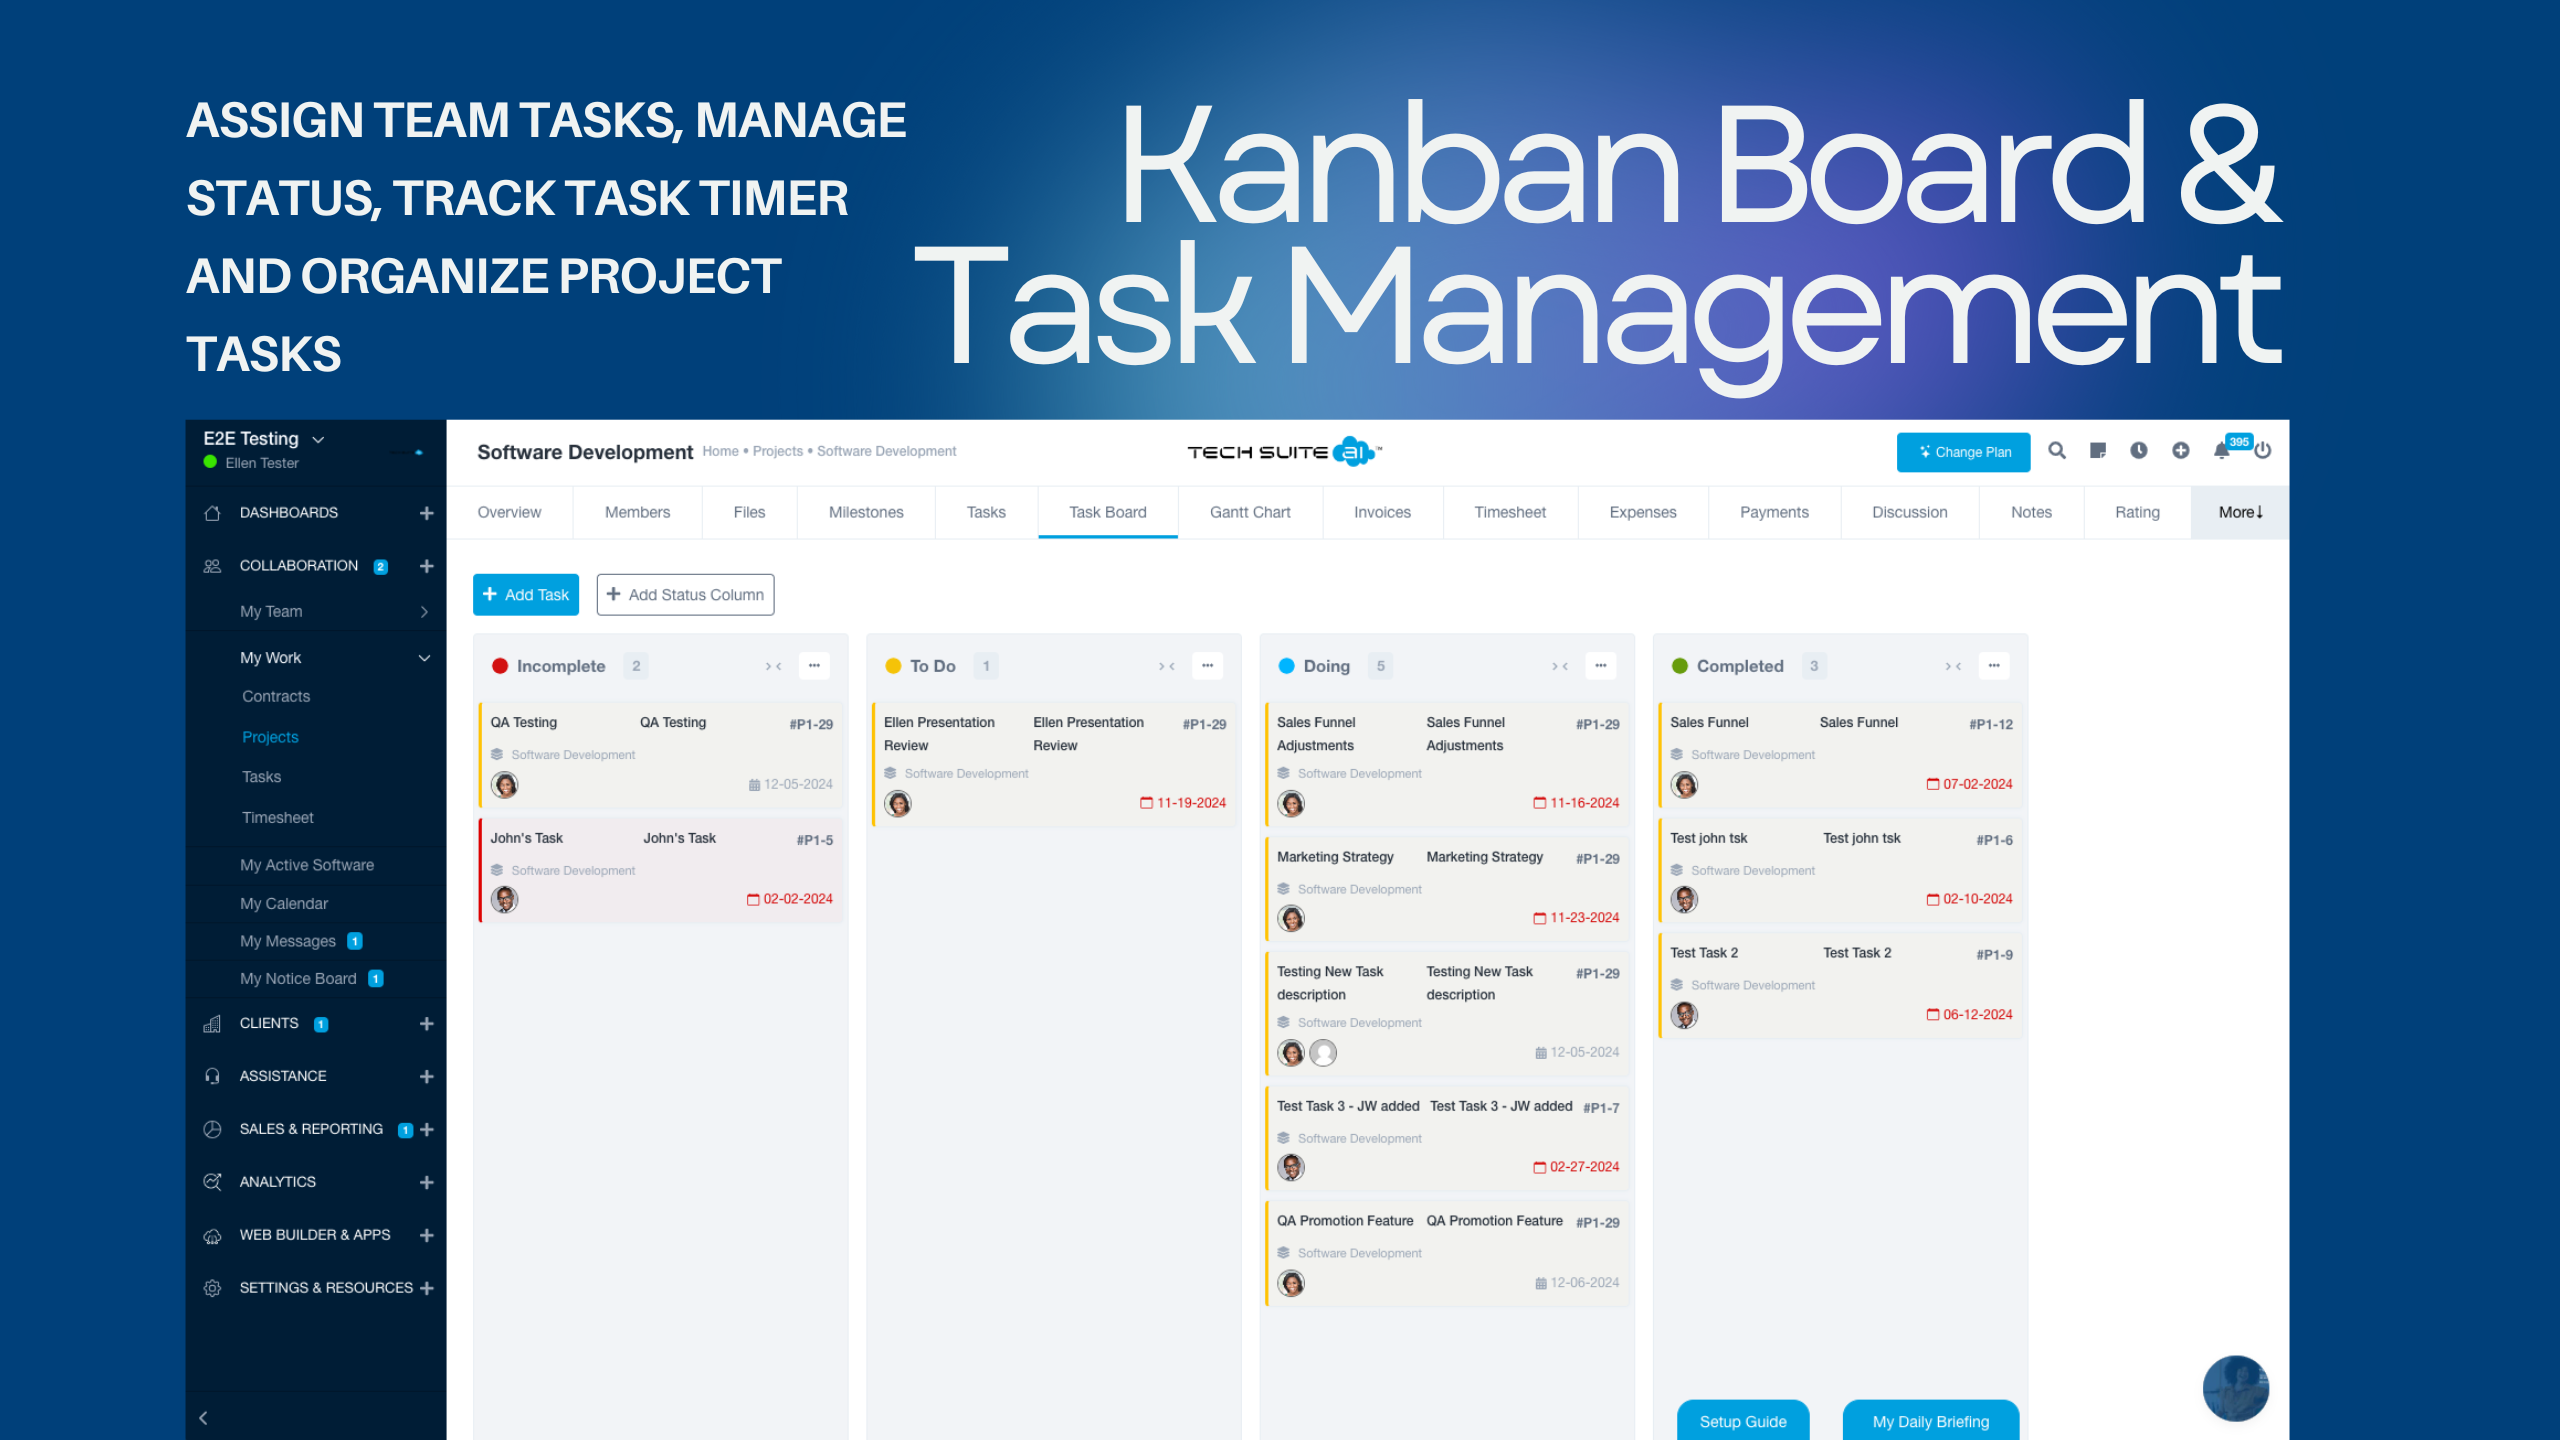
Task: Collapse the Completed column using its arrows icon
Action: click(1953, 666)
